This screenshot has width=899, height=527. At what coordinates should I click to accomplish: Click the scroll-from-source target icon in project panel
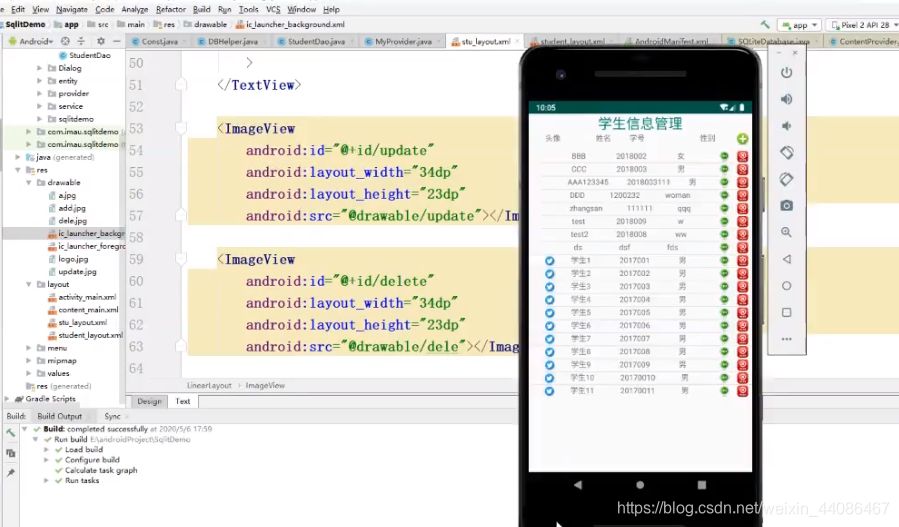(65, 41)
